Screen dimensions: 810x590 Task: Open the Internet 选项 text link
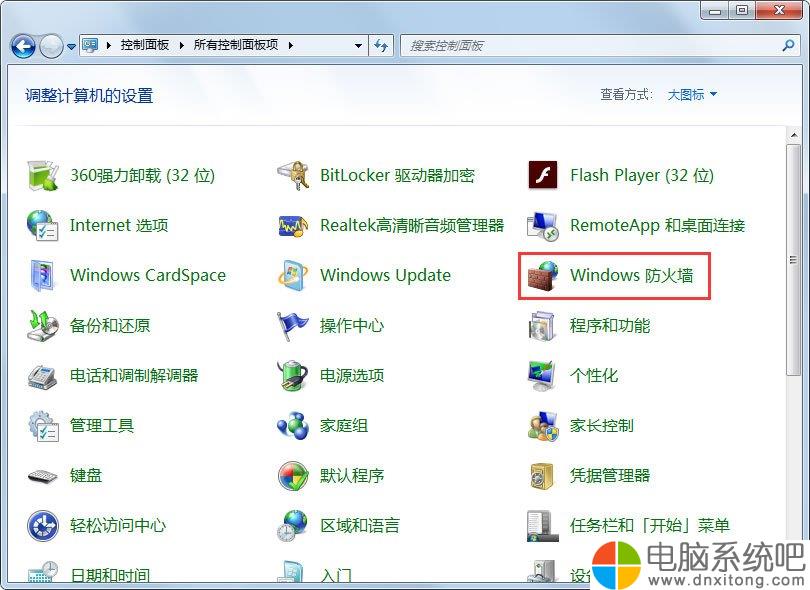(119, 225)
